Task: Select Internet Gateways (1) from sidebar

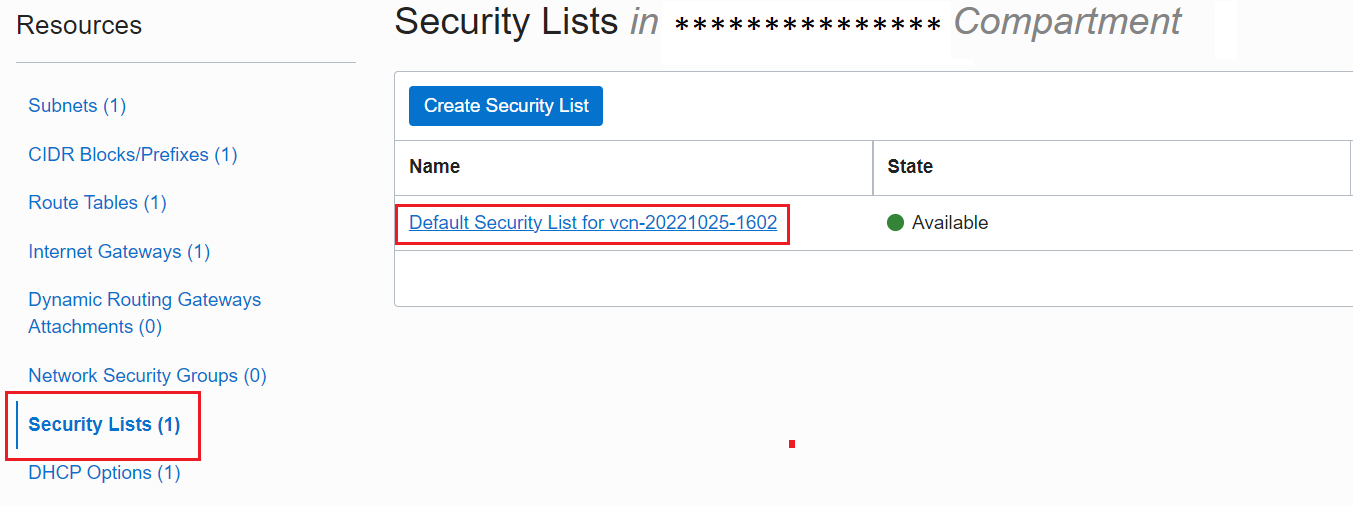Action: 119,252
